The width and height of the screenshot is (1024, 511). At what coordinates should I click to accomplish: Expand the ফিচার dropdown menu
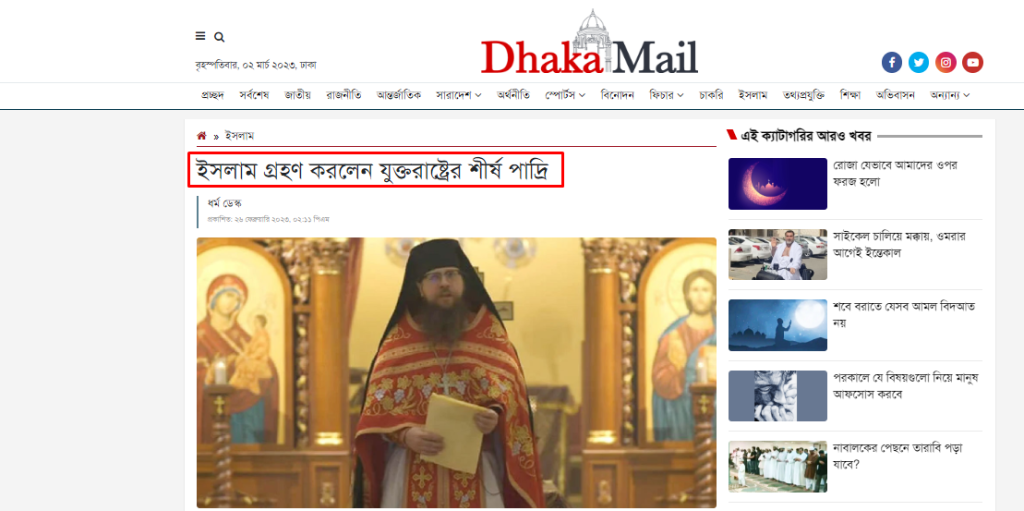coord(666,95)
